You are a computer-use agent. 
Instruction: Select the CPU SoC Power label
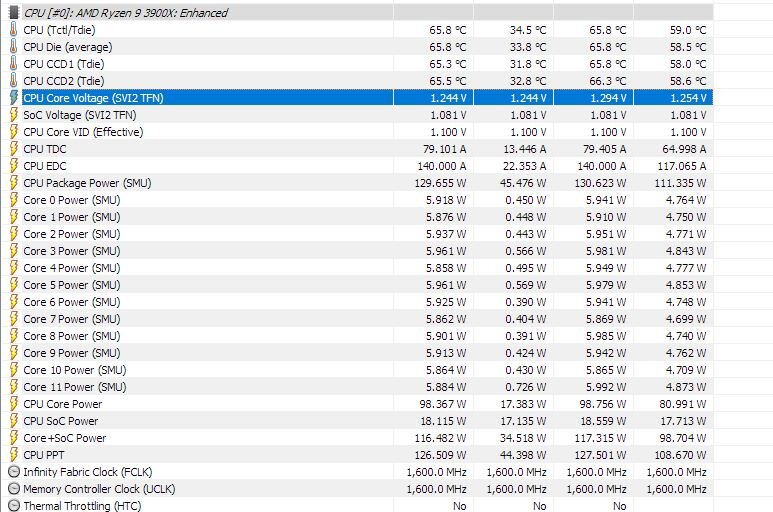click(61, 421)
